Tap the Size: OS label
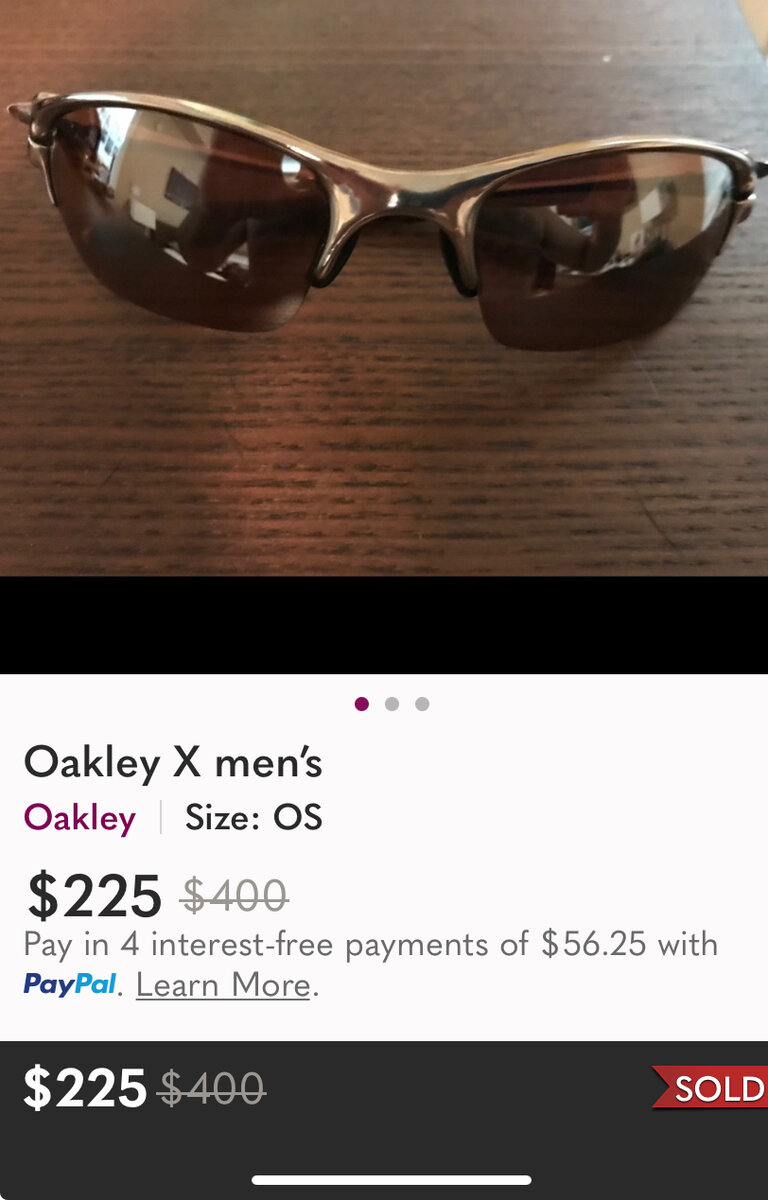This screenshot has height=1200, width=768. tap(254, 818)
